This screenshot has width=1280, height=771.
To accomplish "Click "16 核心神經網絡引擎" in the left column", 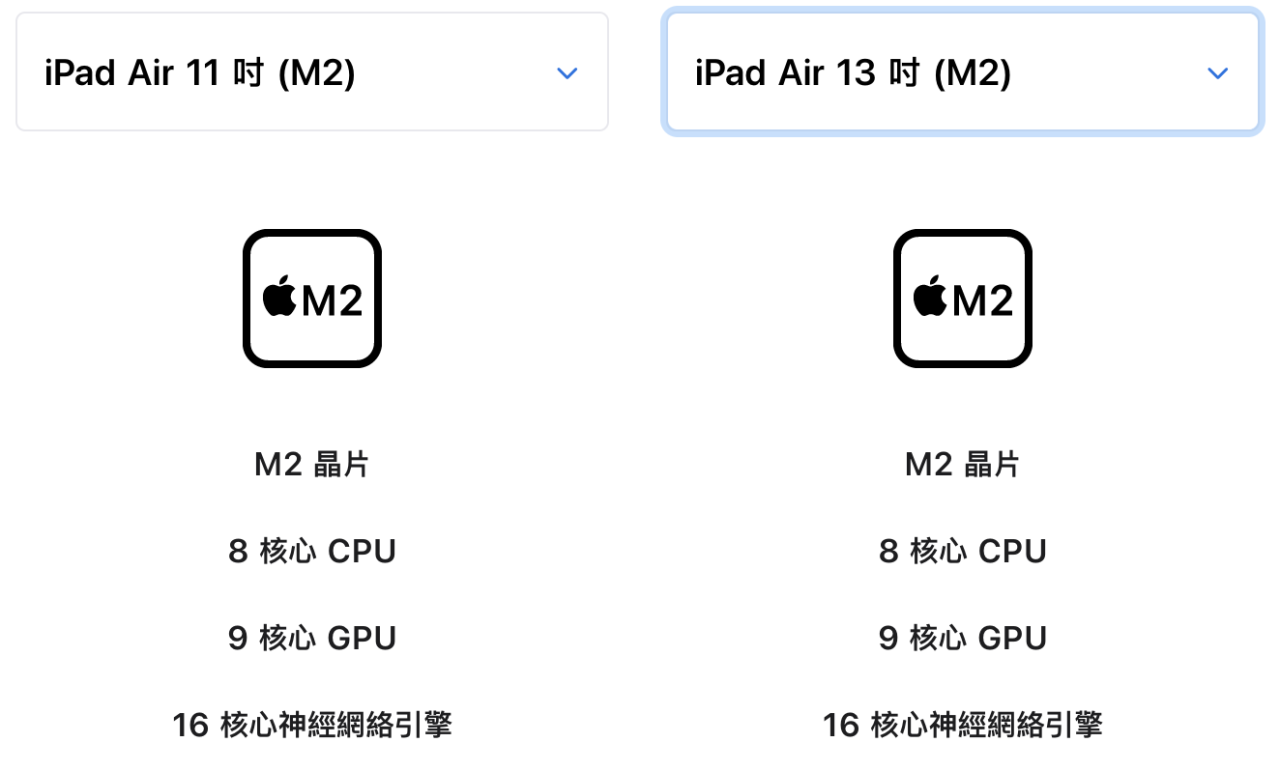I will click(312, 725).
